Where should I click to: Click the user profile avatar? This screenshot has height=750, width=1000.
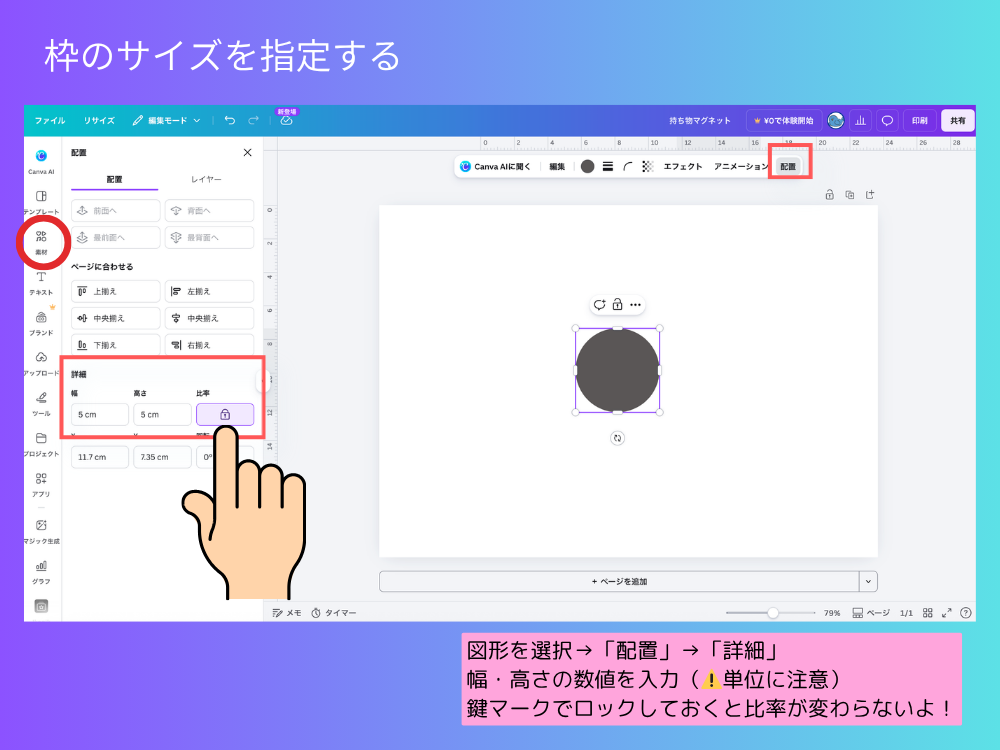tap(835, 120)
